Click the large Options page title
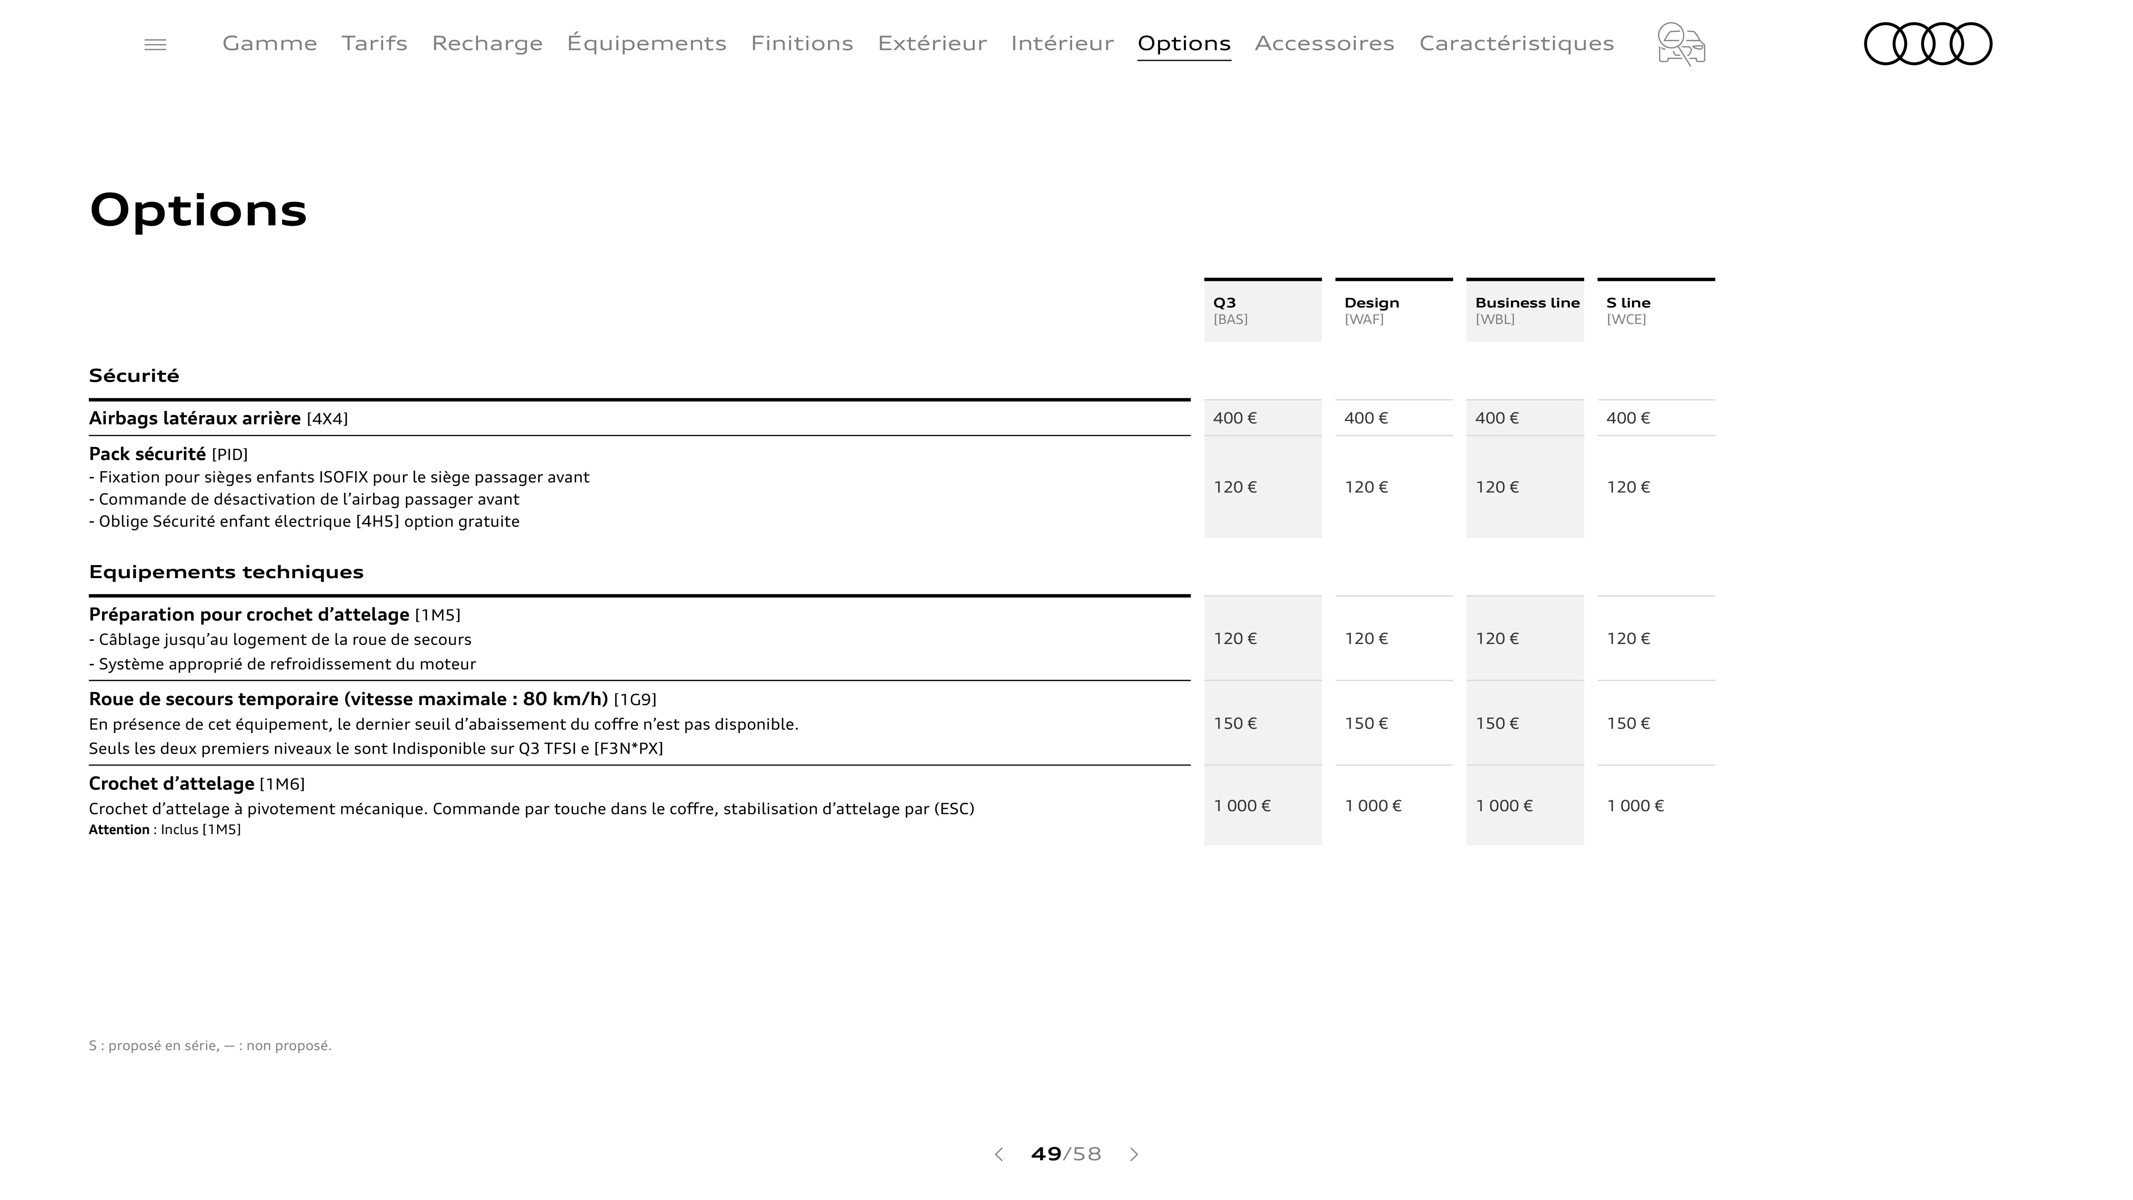The width and height of the screenshot is (2133, 1200). coord(198,210)
